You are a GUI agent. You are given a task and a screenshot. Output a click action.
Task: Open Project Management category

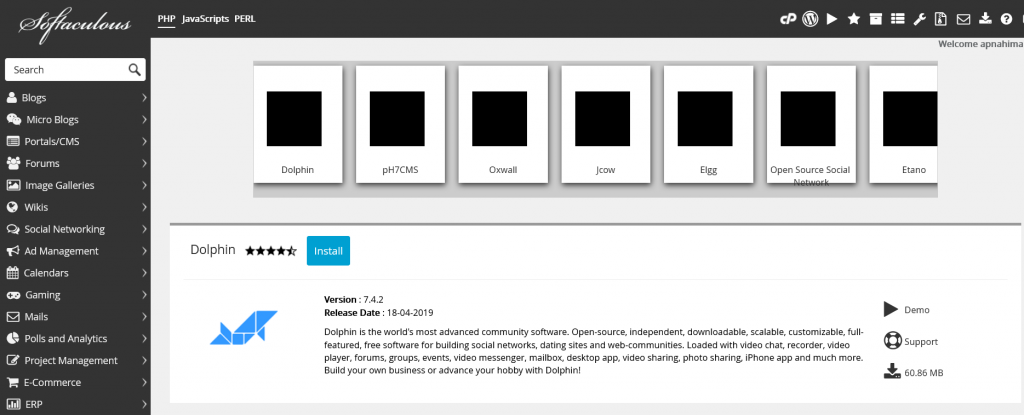point(71,361)
